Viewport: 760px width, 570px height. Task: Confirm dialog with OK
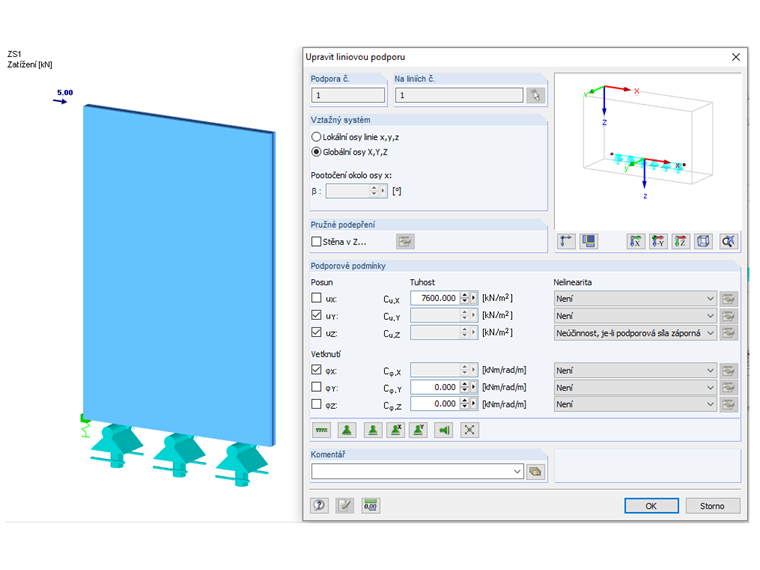click(651, 506)
